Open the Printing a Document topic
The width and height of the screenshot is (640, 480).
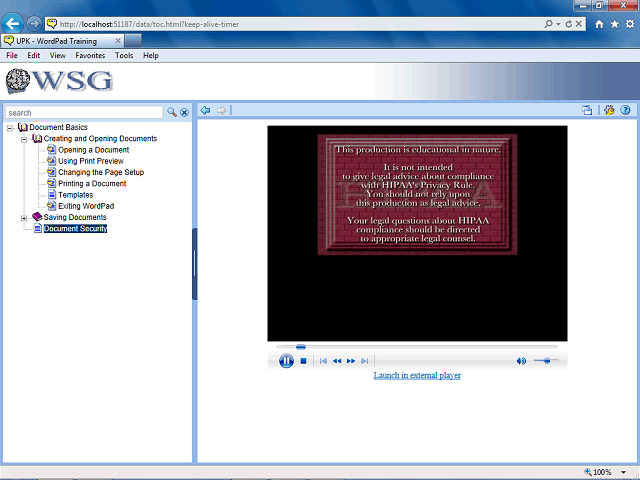[92, 184]
